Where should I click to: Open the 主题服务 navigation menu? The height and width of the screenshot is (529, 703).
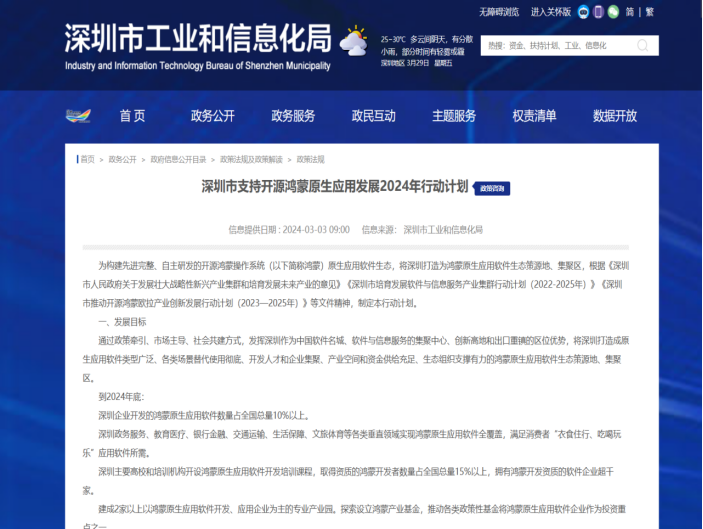click(454, 116)
